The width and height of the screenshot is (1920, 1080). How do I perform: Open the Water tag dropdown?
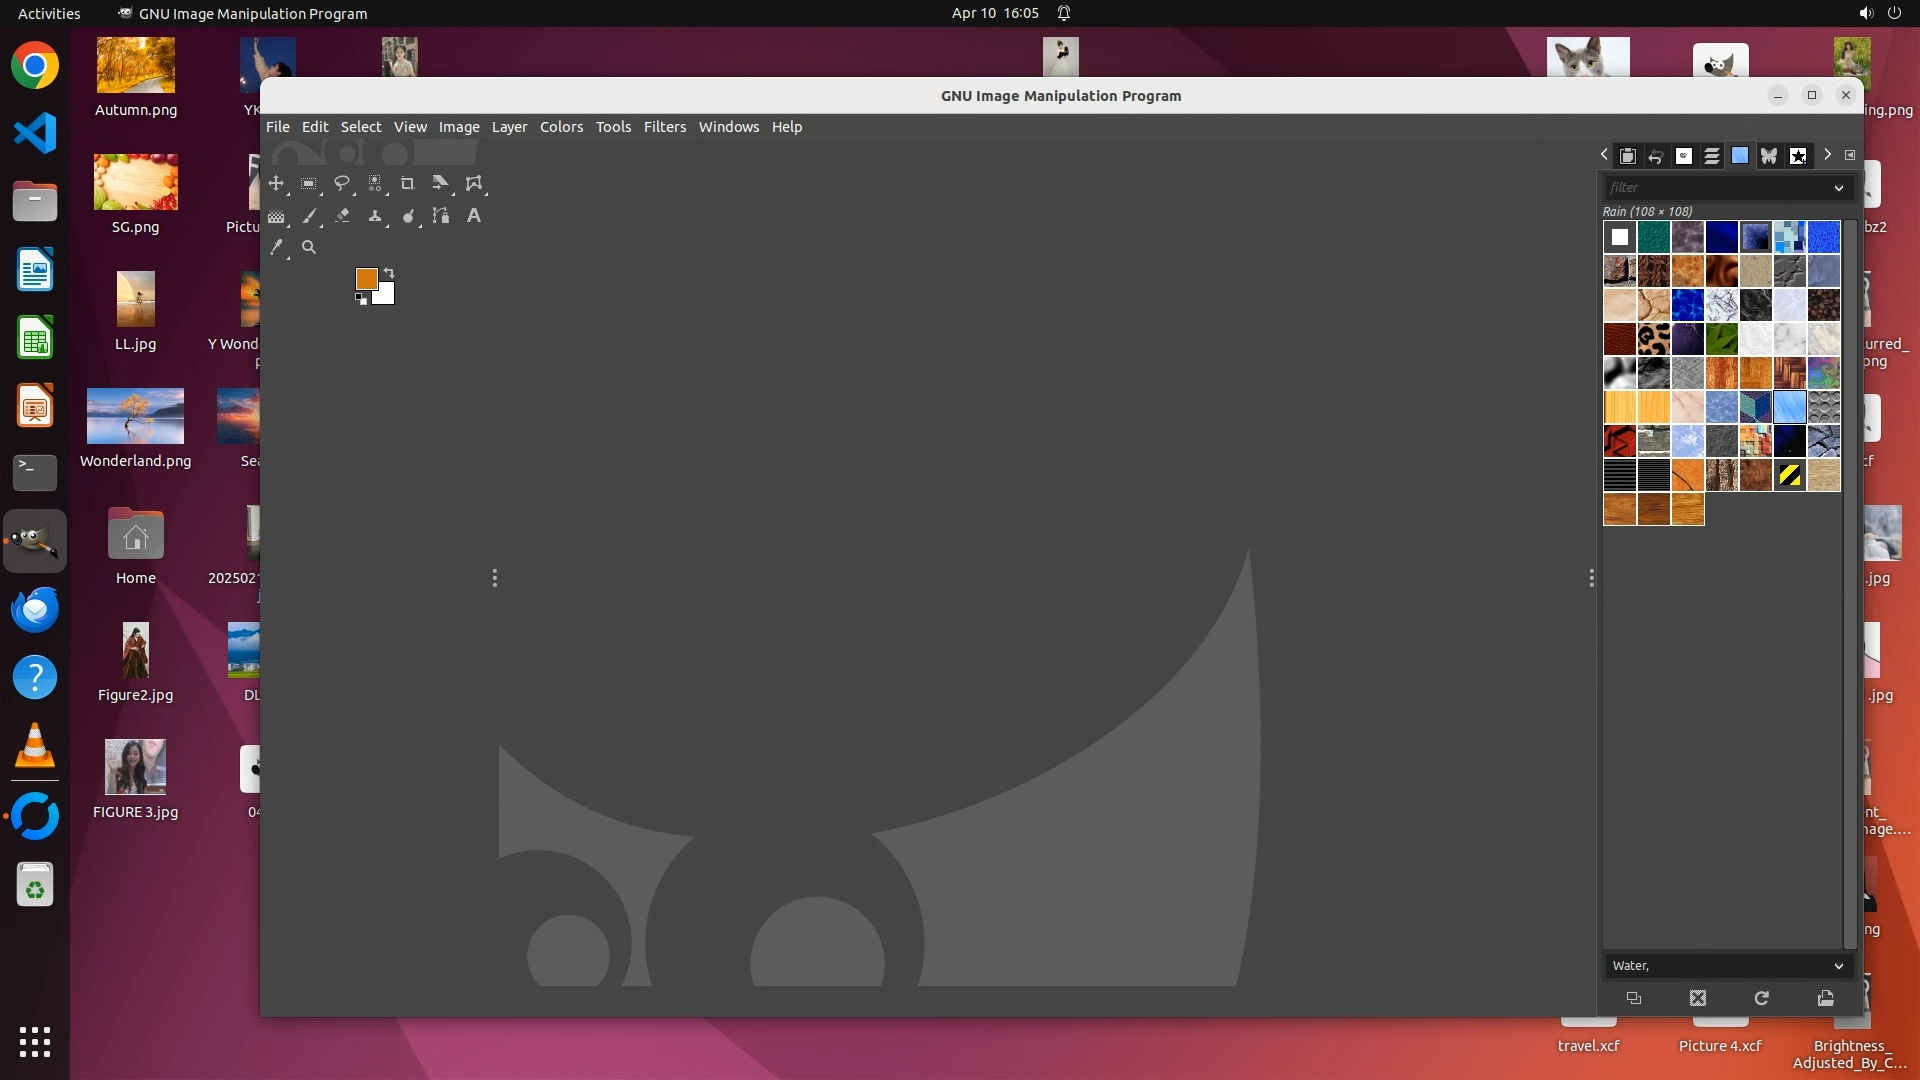click(x=1838, y=966)
